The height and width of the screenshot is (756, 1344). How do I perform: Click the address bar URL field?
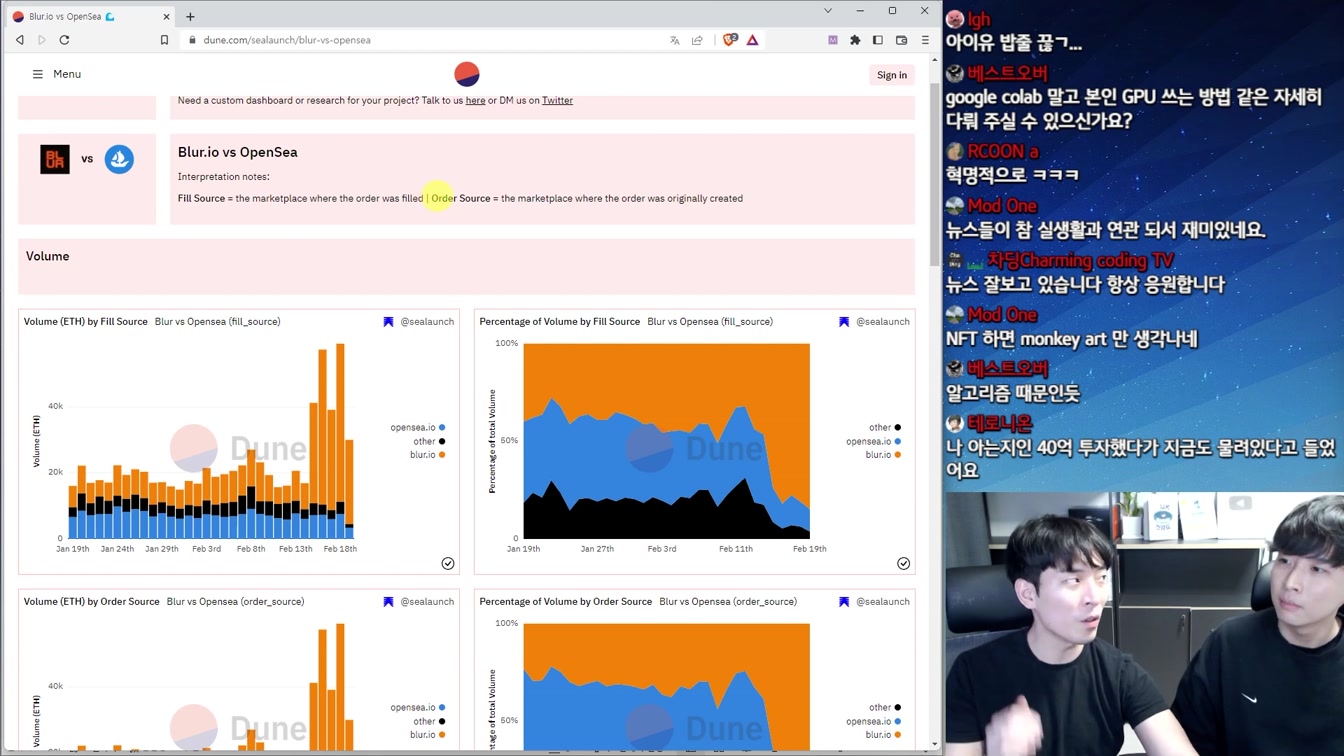[x=420, y=40]
